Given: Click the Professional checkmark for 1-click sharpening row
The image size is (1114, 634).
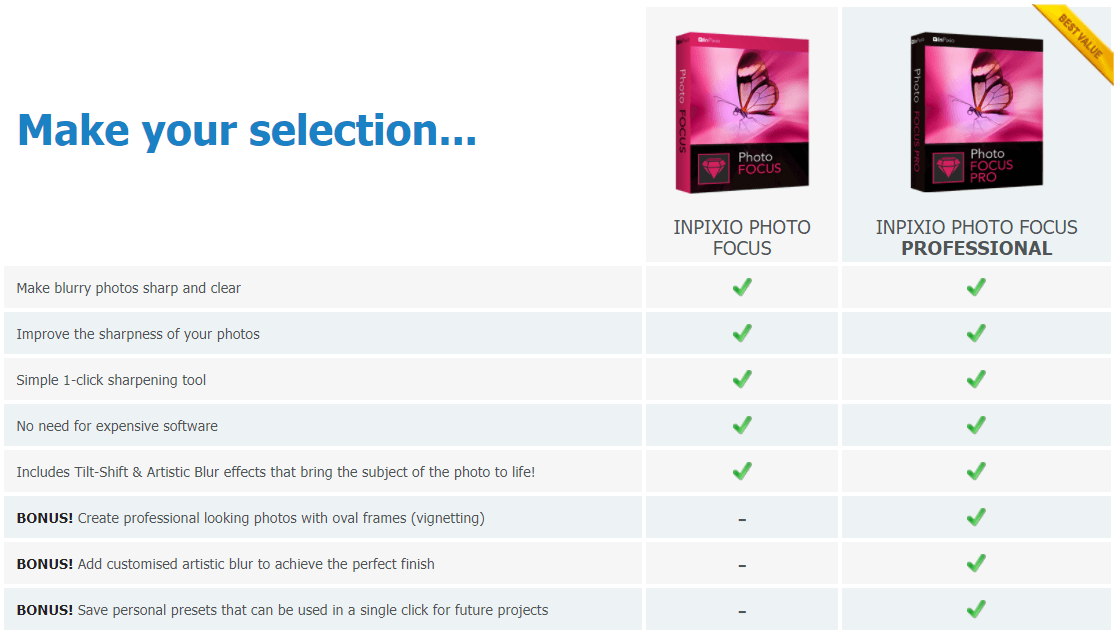Looking at the screenshot, I should [x=976, y=380].
